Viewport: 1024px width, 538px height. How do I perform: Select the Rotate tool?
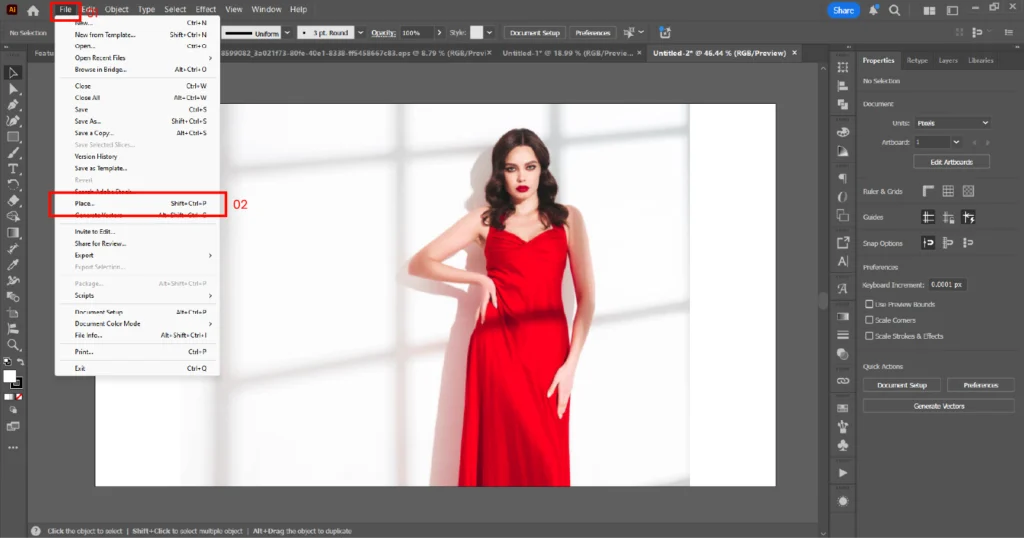[13, 185]
